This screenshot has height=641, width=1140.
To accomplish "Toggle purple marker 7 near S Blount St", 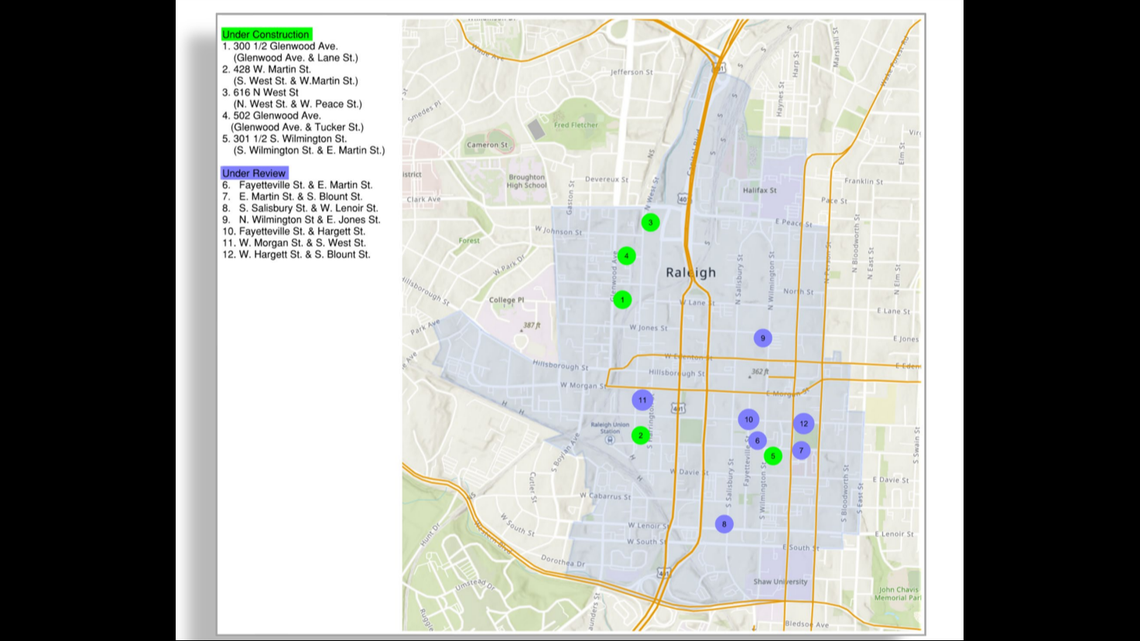I will 799,450.
